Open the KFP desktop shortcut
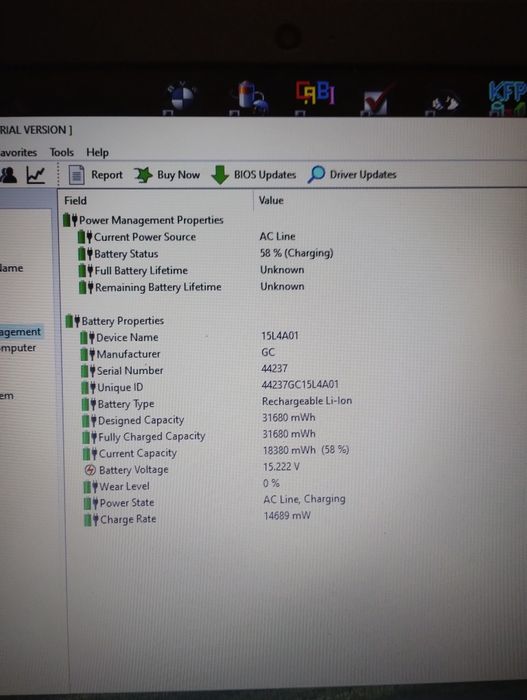Image resolution: width=527 pixels, height=700 pixels. pyautogui.click(x=507, y=97)
